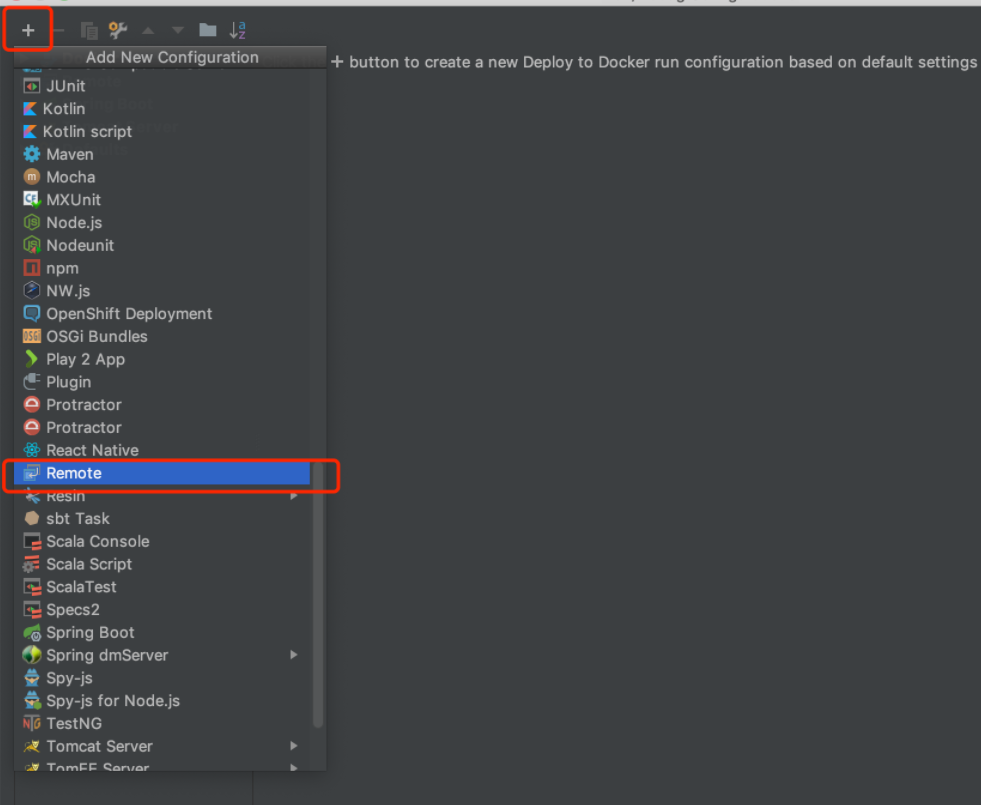981x805 pixels.
Task: Click the OSGi Bundles icon
Action: point(31,337)
